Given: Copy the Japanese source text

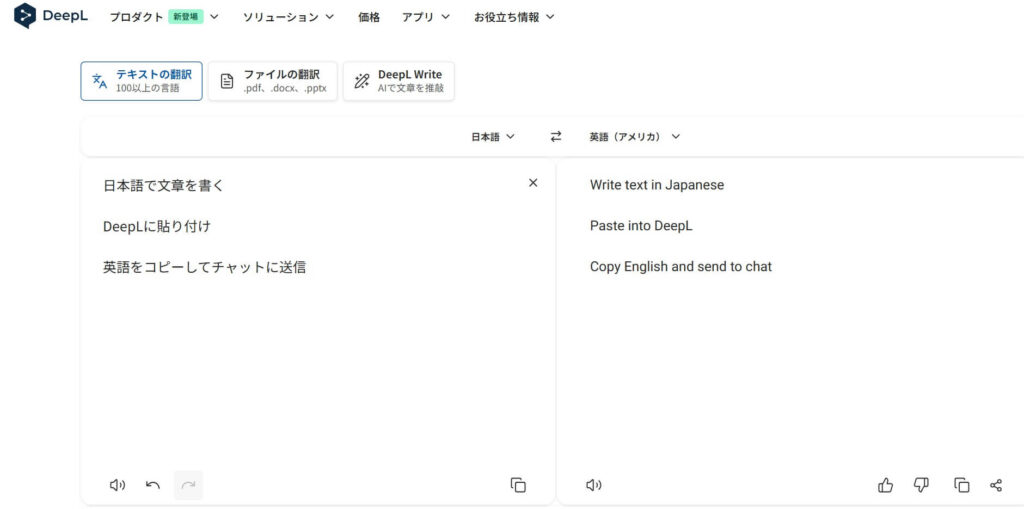Looking at the screenshot, I should 518,485.
